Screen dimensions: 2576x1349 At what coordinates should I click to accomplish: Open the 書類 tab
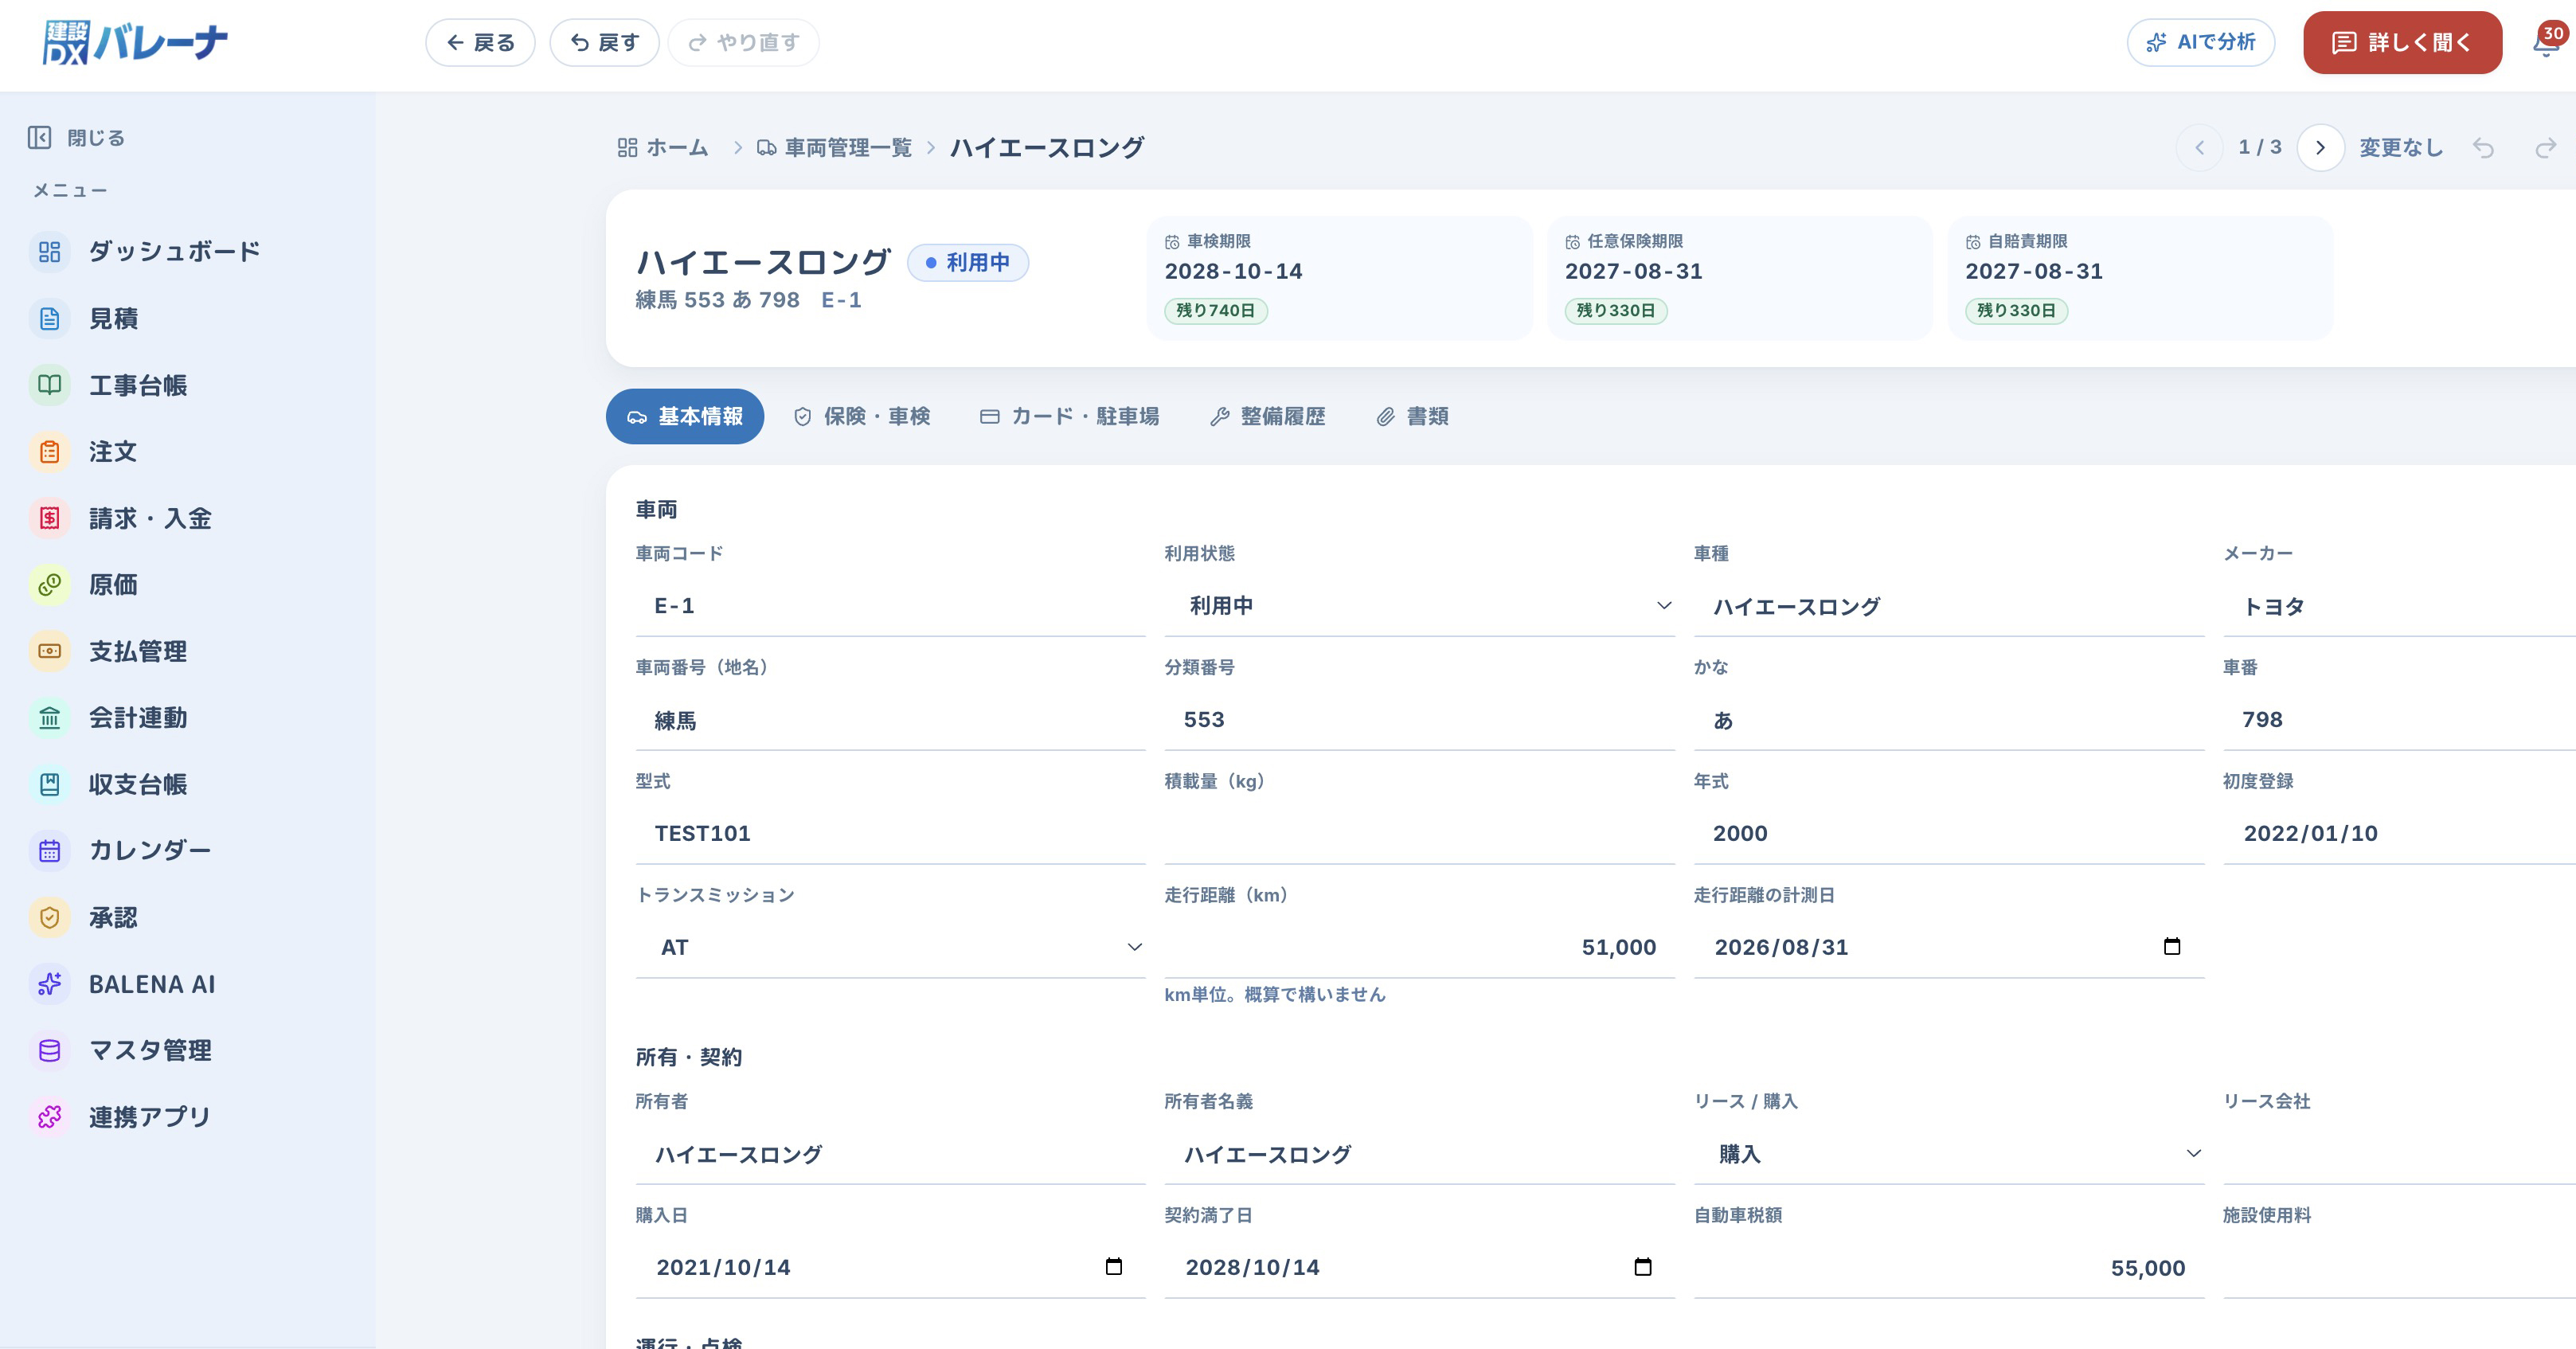[1412, 416]
